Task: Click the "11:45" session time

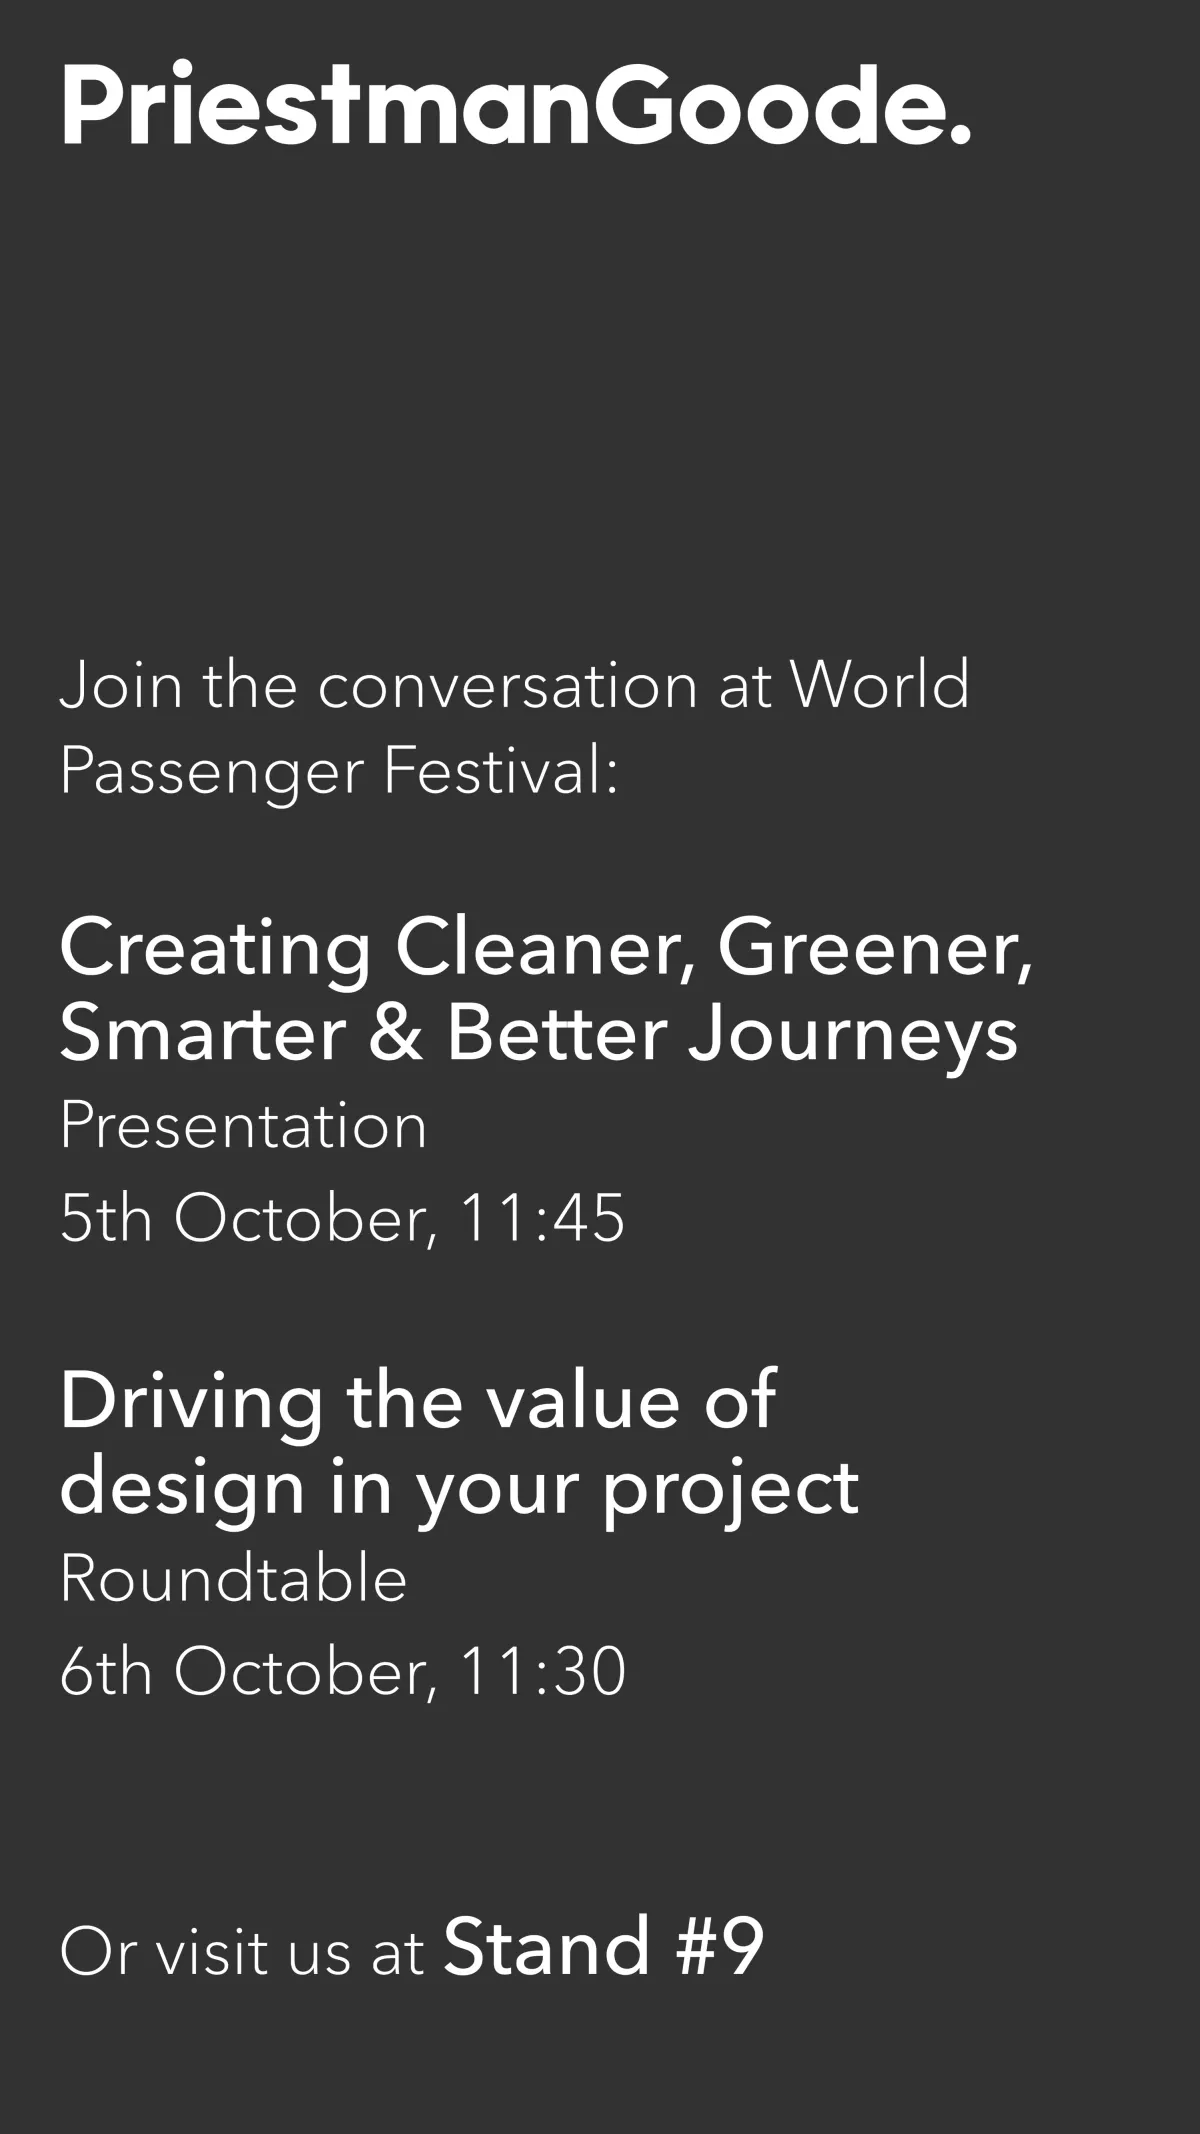Action: coord(541,1218)
